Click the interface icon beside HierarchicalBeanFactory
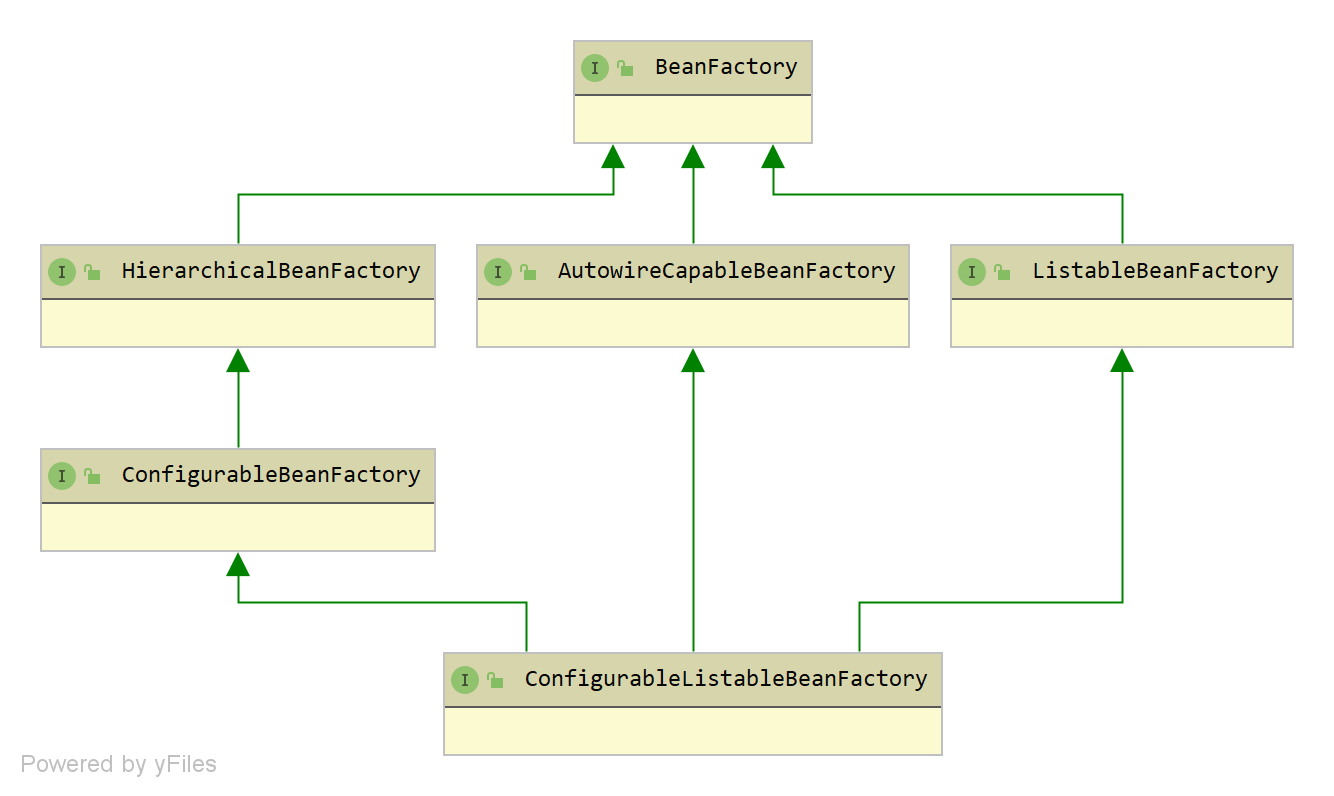The image size is (1334, 796). pos(62,272)
